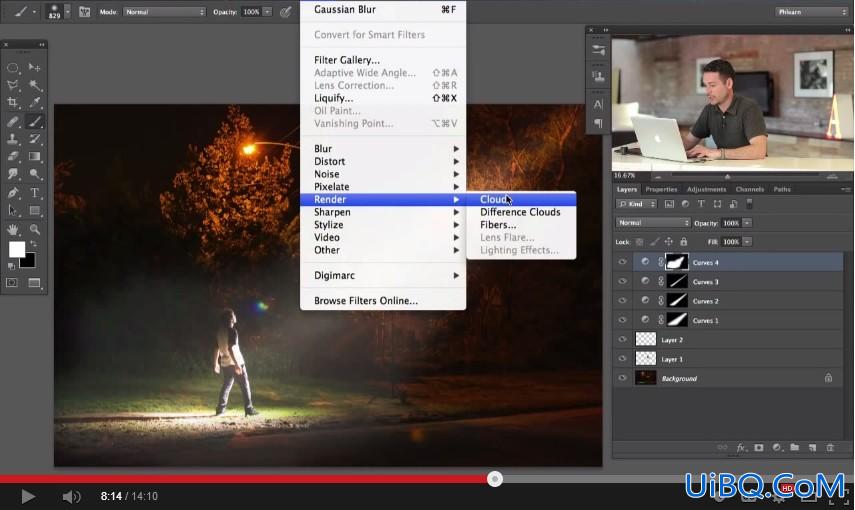Click Browse Filters Online...
This screenshot has width=855, height=510.
366,301
